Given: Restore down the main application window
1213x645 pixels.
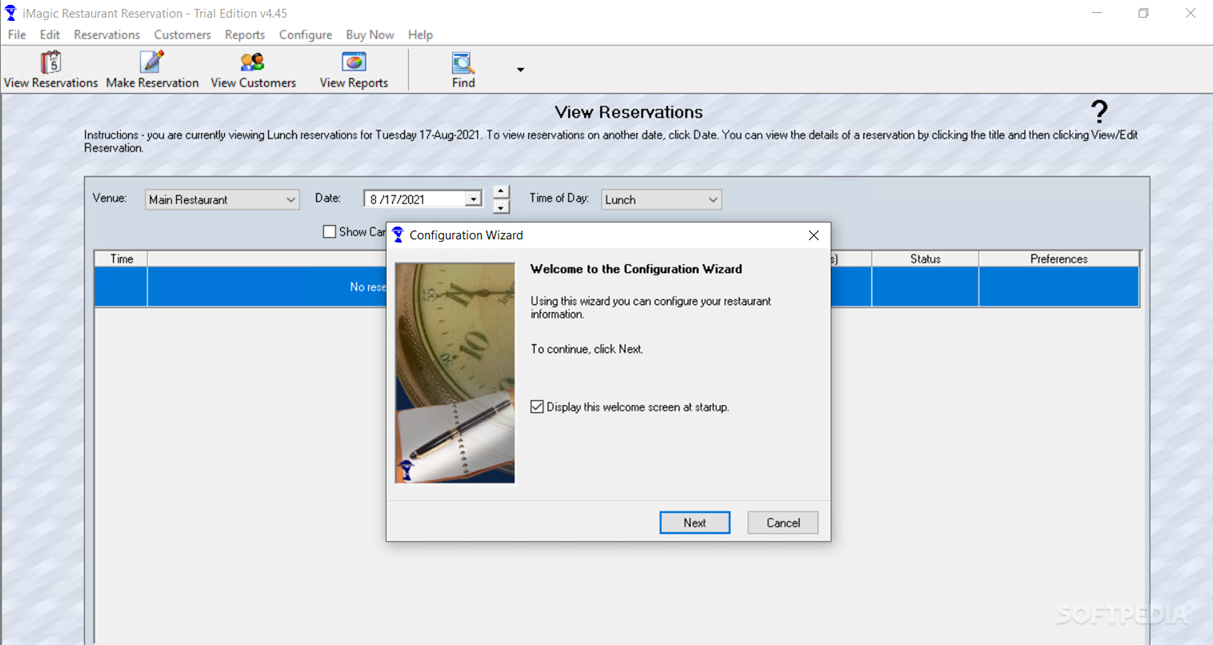Looking at the screenshot, I should [x=1143, y=13].
